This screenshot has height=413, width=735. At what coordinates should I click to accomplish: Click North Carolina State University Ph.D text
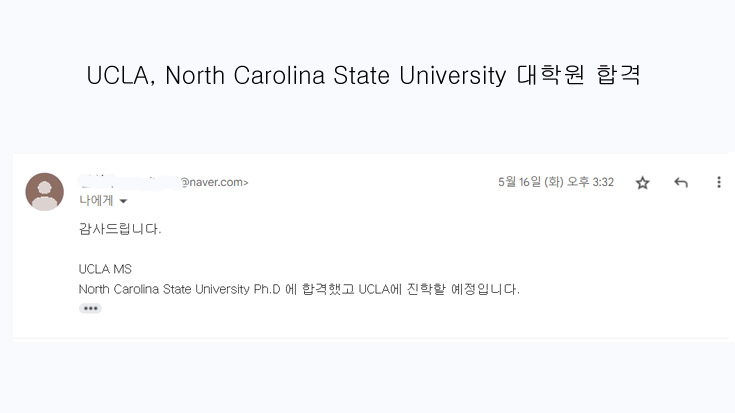(x=179, y=289)
